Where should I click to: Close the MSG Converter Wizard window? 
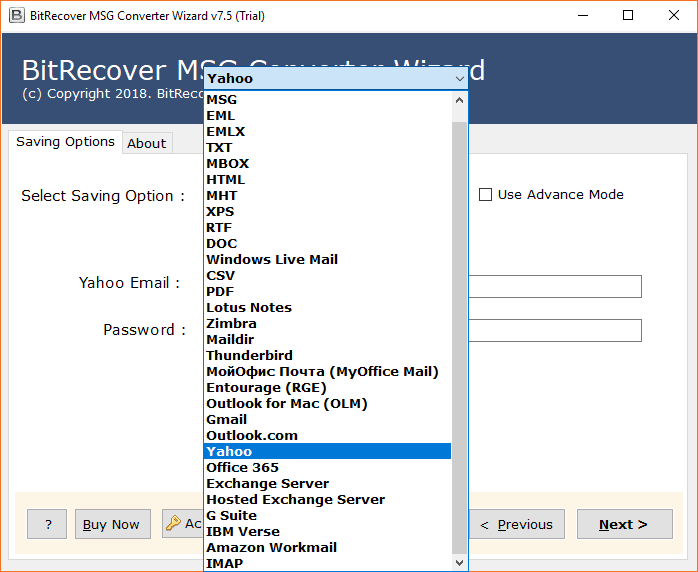(674, 16)
